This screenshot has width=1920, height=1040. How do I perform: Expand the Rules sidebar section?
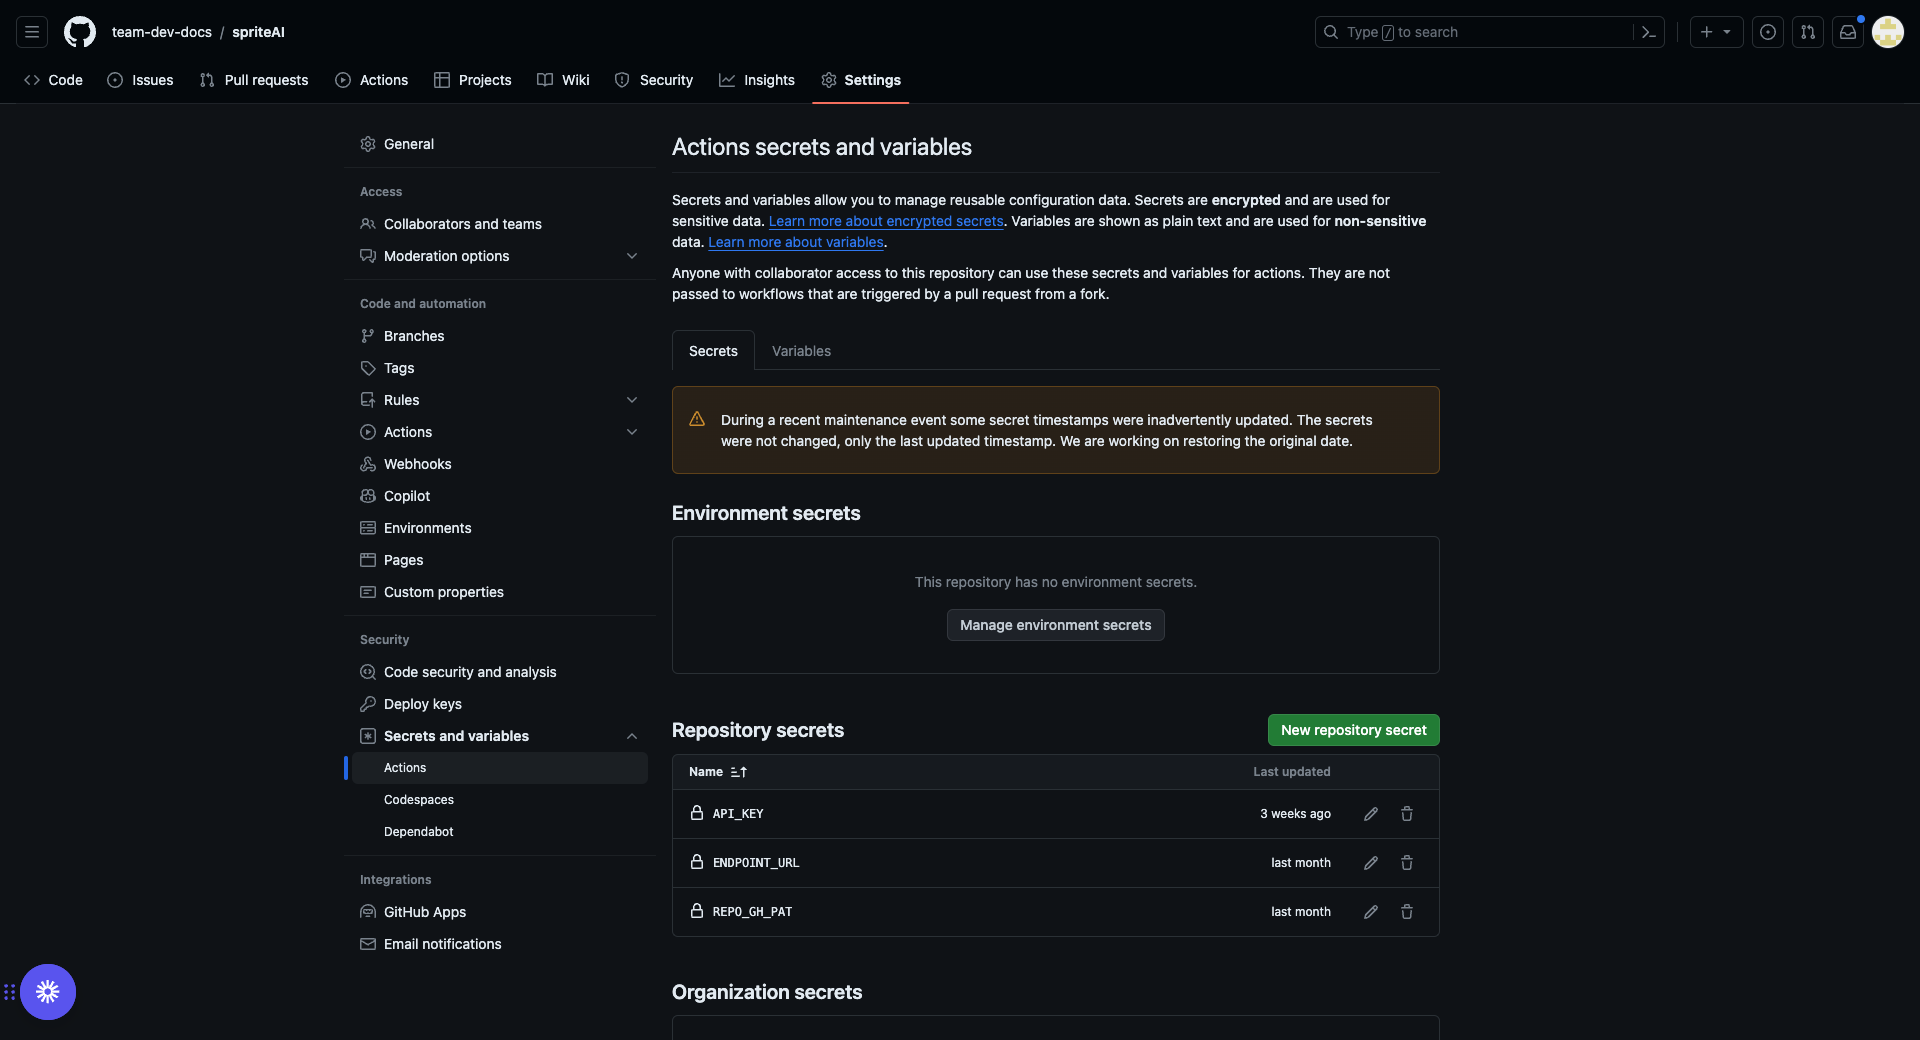click(x=632, y=400)
